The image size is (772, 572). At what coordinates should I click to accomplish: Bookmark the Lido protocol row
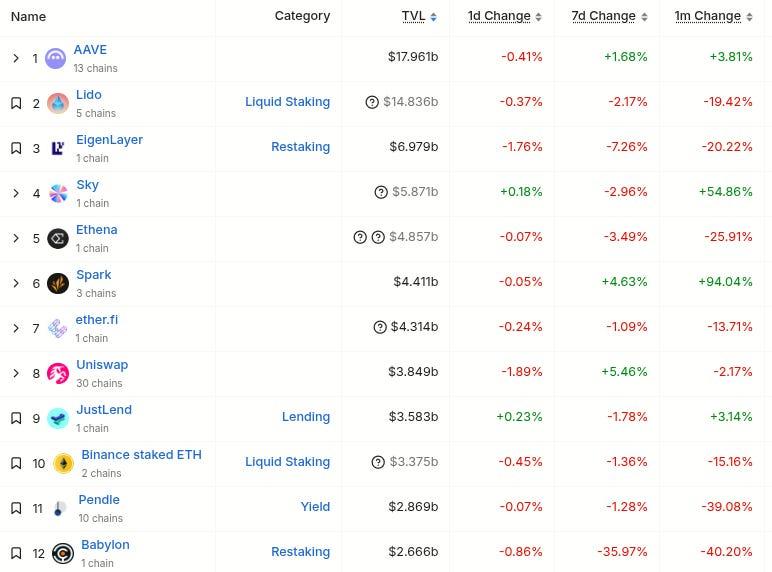16,103
